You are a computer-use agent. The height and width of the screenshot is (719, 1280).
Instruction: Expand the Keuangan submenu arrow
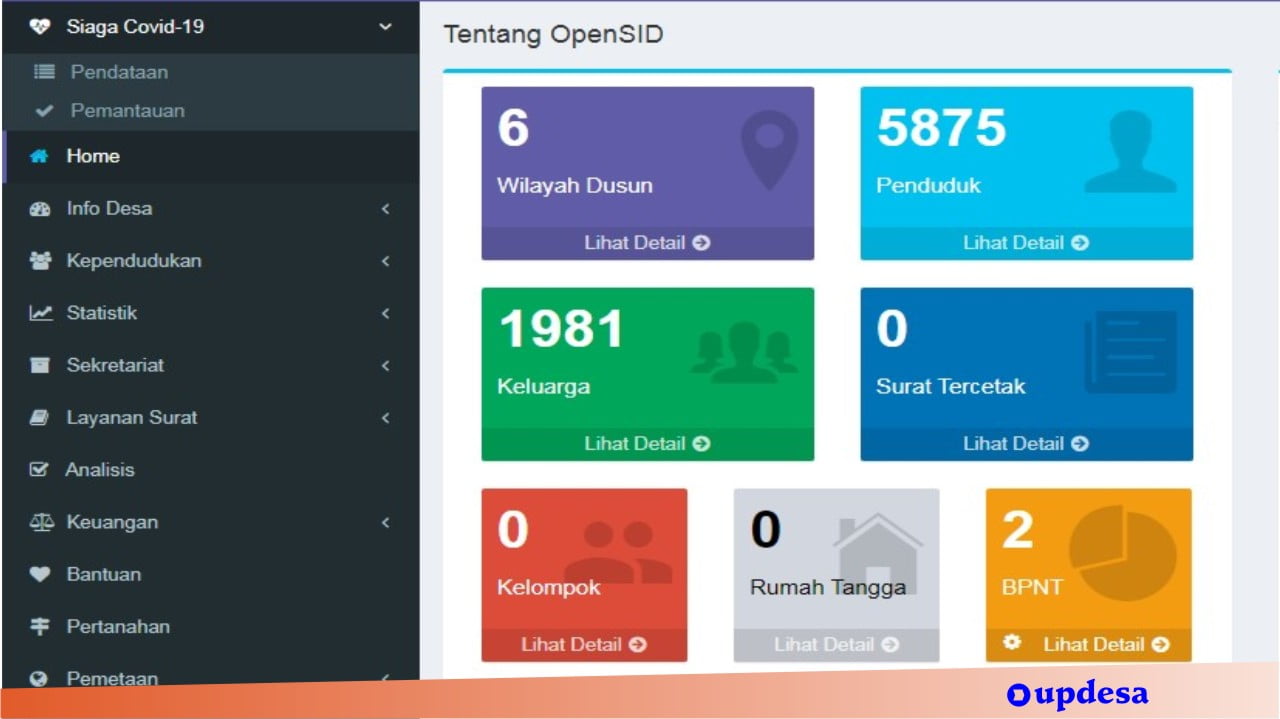385,522
